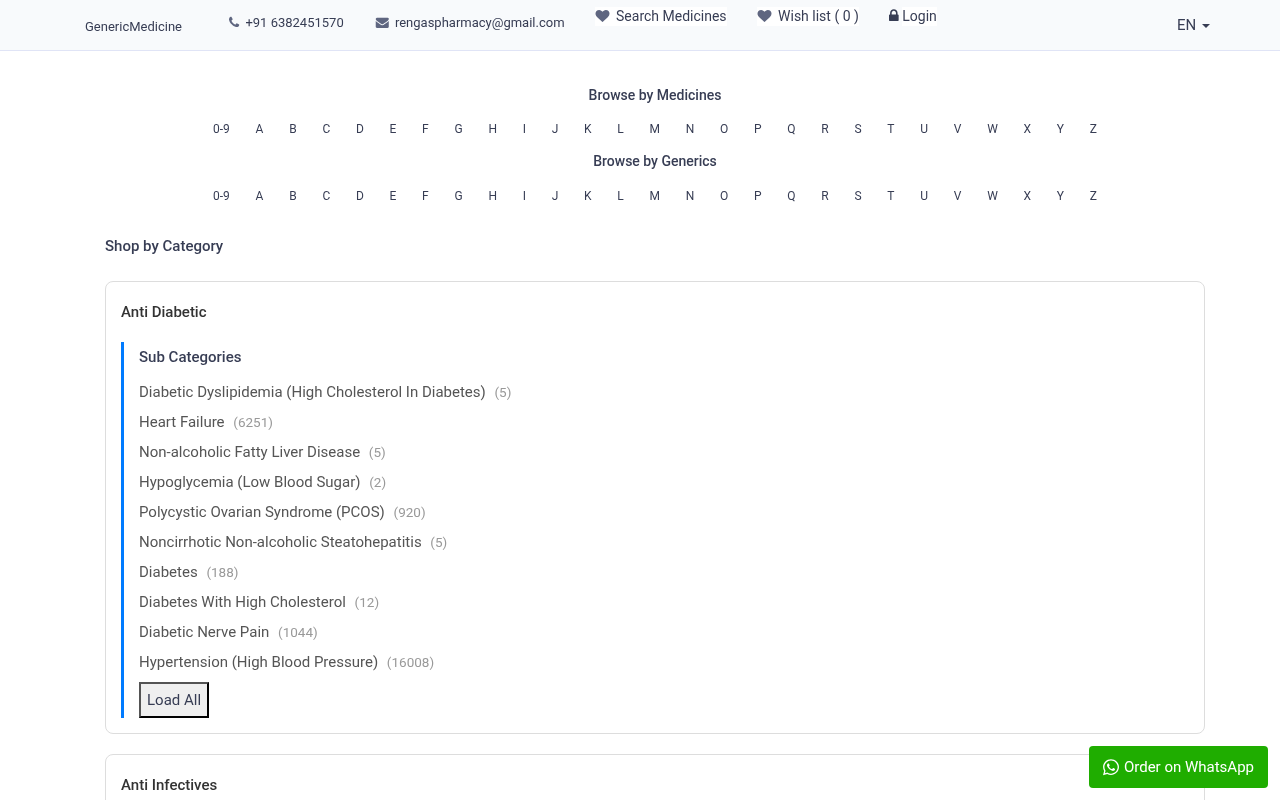This screenshot has height=800, width=1280.
Task: Open the EN language dropdown
Action: point(1193,25)
